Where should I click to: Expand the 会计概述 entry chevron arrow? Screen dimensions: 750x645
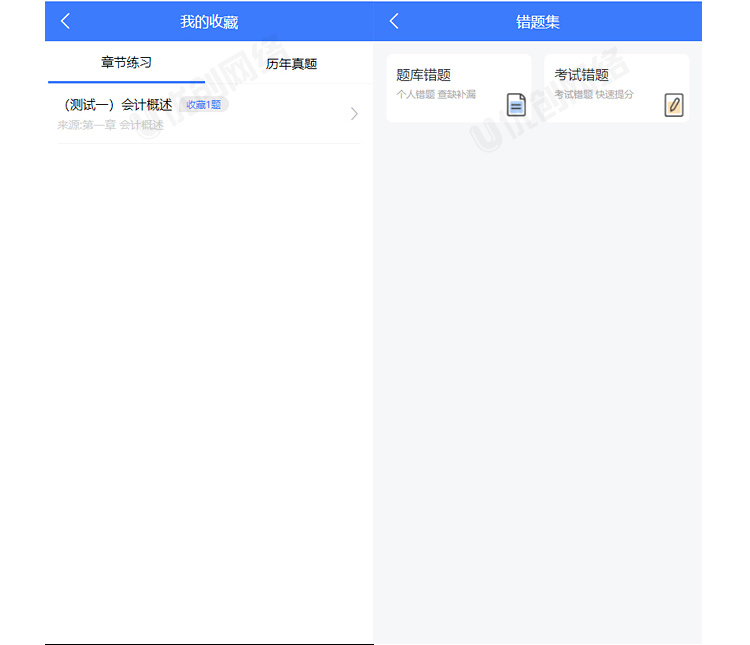coord(354,114)
